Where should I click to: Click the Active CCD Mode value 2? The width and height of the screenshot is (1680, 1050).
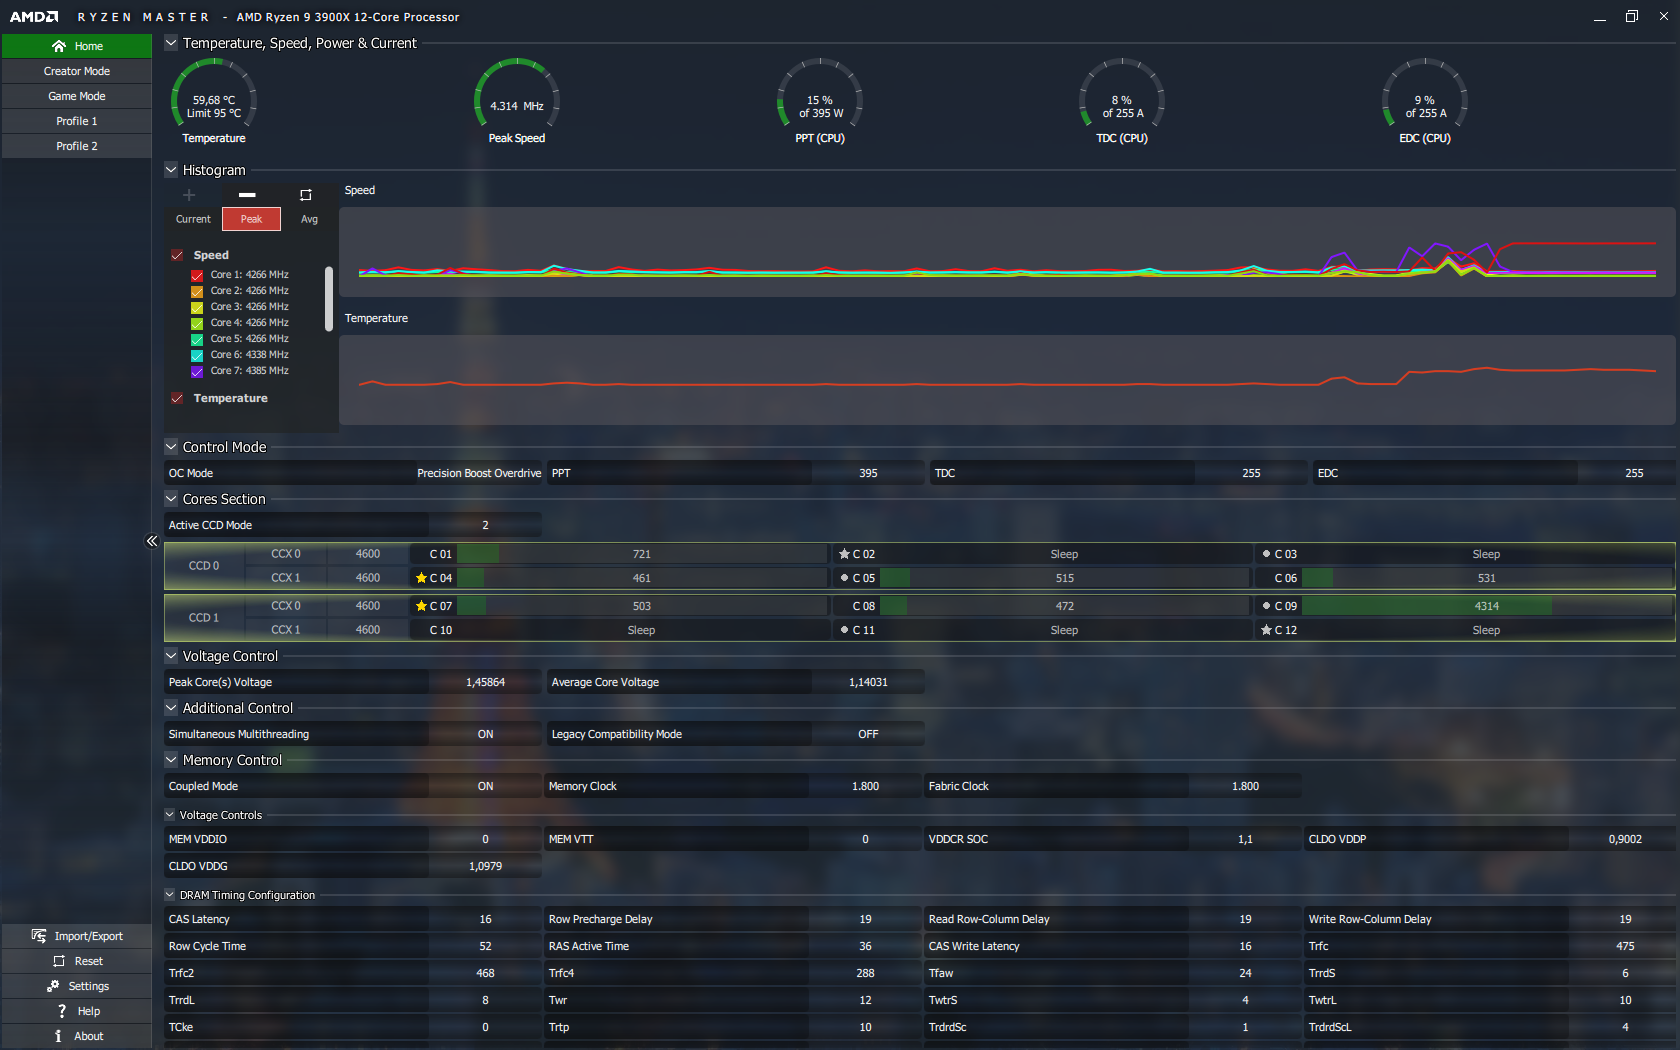[485, 525]
